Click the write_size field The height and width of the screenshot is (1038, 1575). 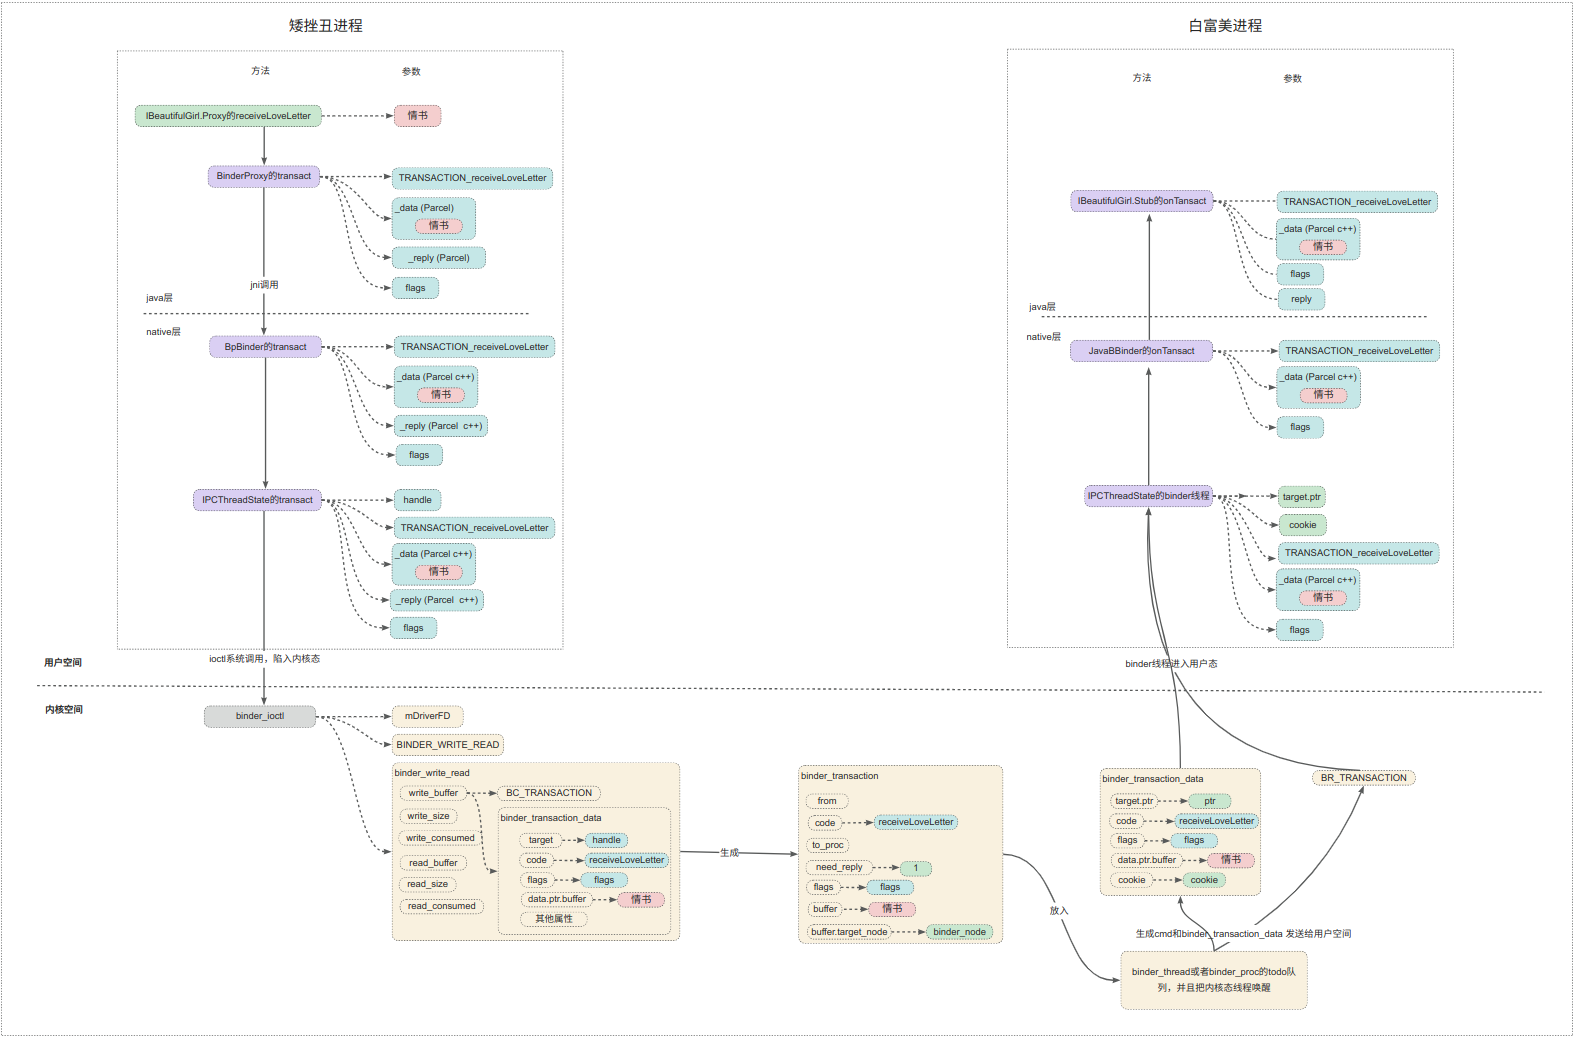[x=428, y=816]
